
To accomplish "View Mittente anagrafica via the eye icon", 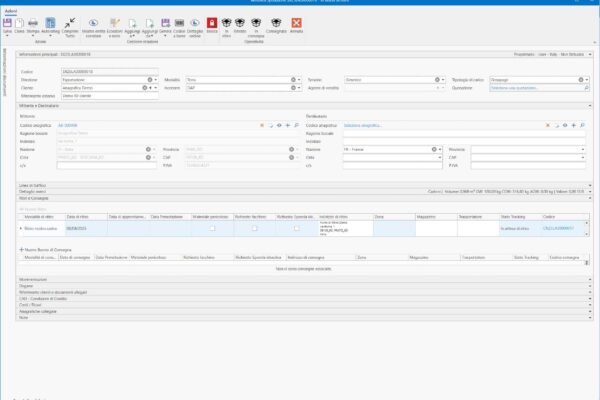I will [x=279, y=126].
